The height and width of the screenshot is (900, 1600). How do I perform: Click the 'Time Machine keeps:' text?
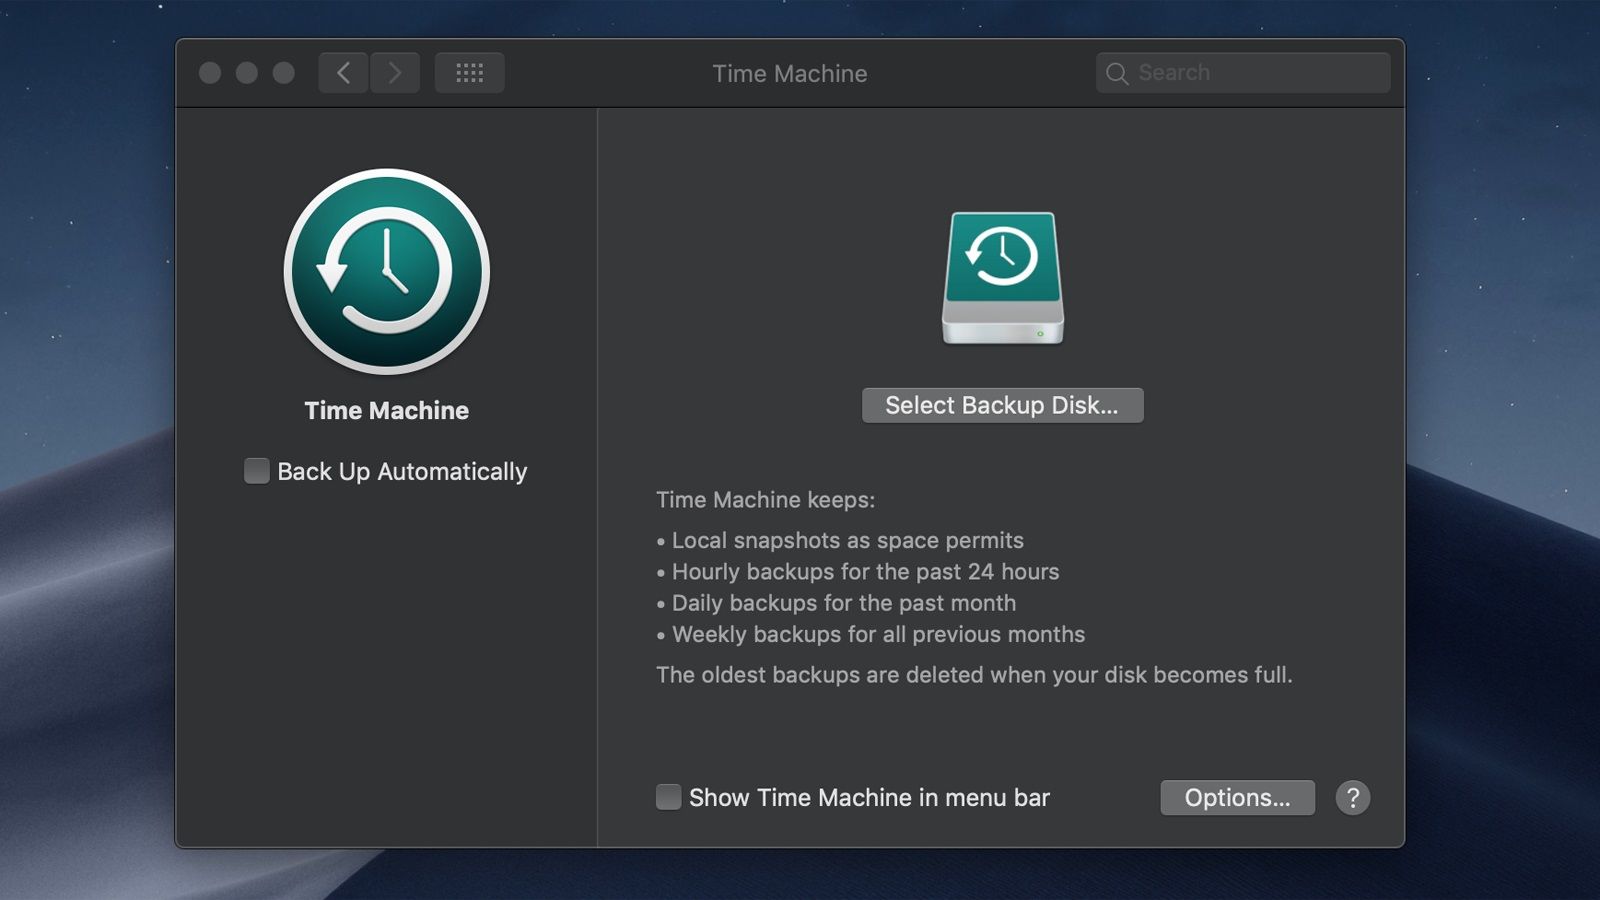(x=765, y=500)
